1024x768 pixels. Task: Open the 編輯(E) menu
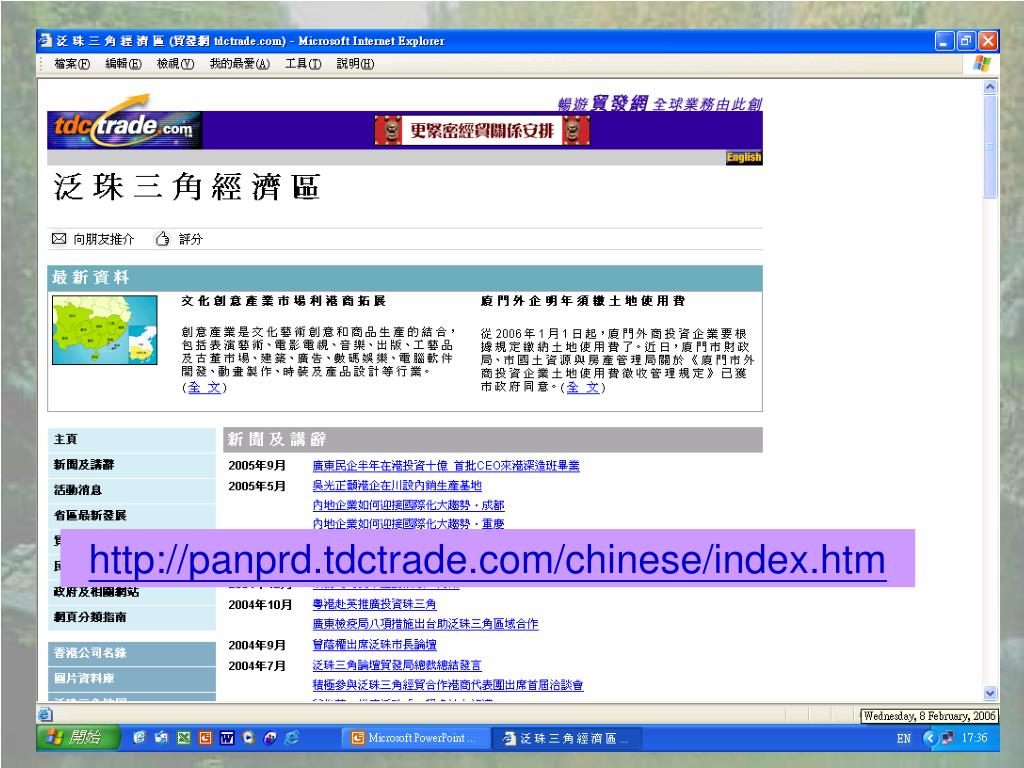click(123, 64)
